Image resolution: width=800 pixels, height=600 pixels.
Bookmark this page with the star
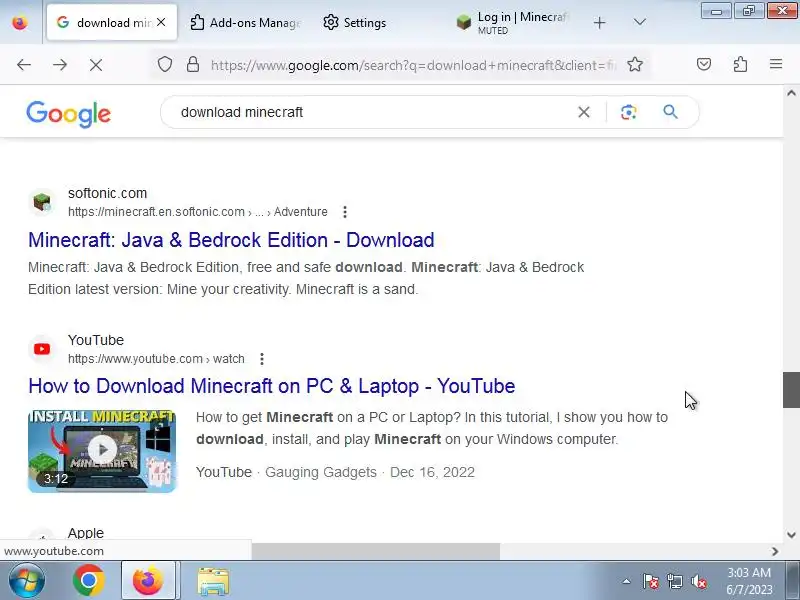[x=635, y=65]
